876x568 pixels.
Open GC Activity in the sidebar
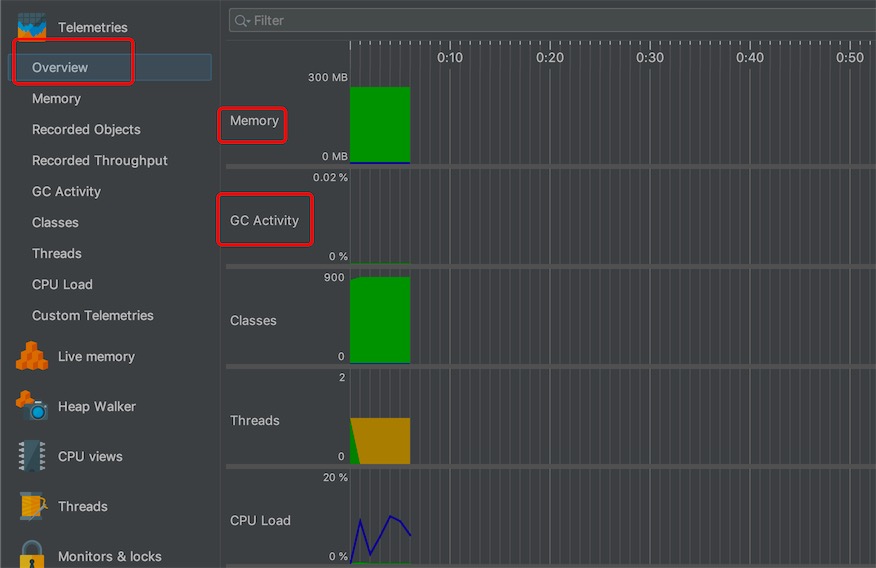(x=66, y=191)
